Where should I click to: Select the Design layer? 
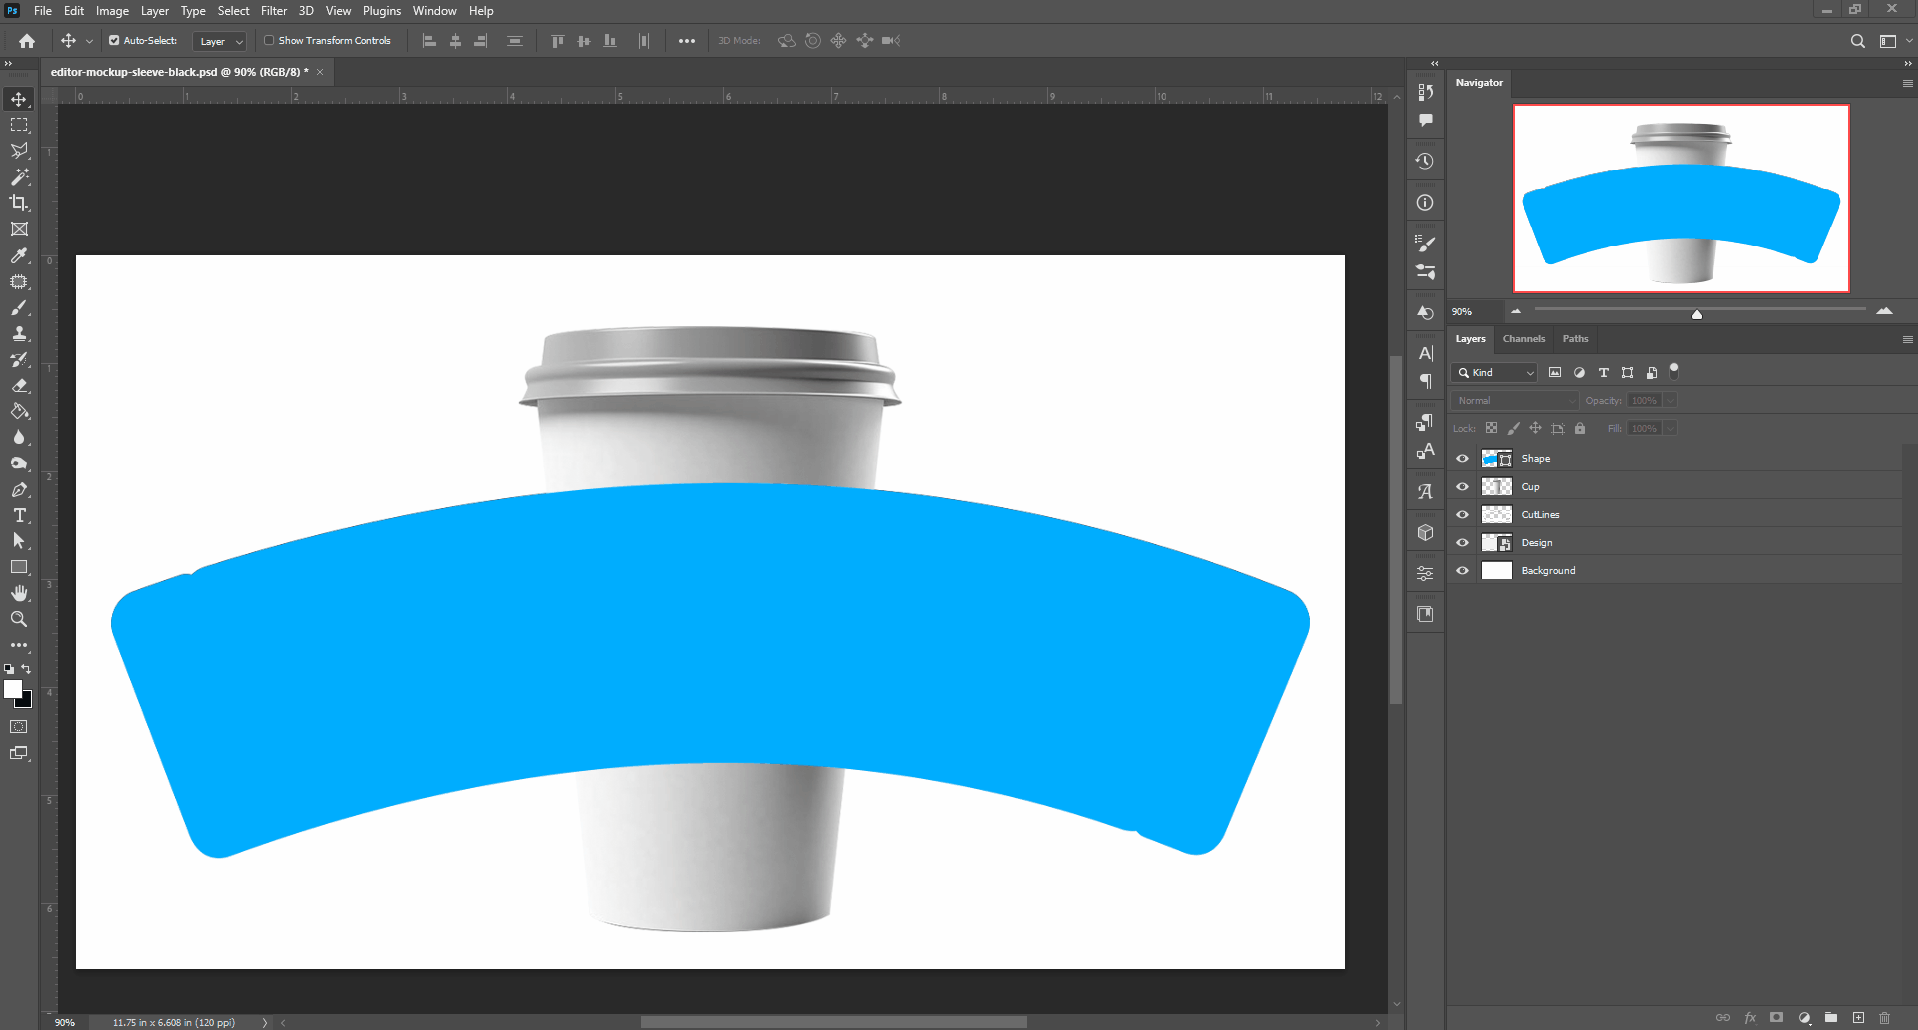tap(1536, 543)
